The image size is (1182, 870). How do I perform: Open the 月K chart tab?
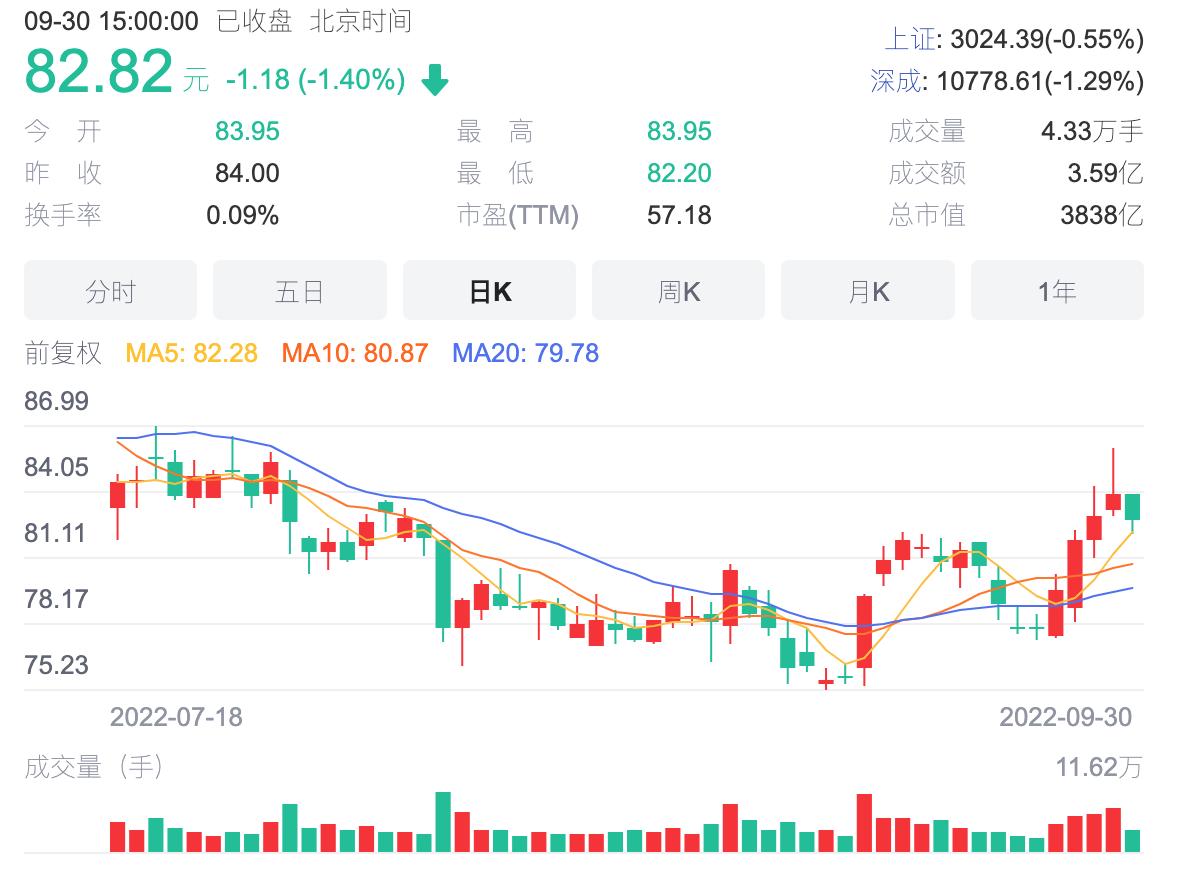(868, 290)
